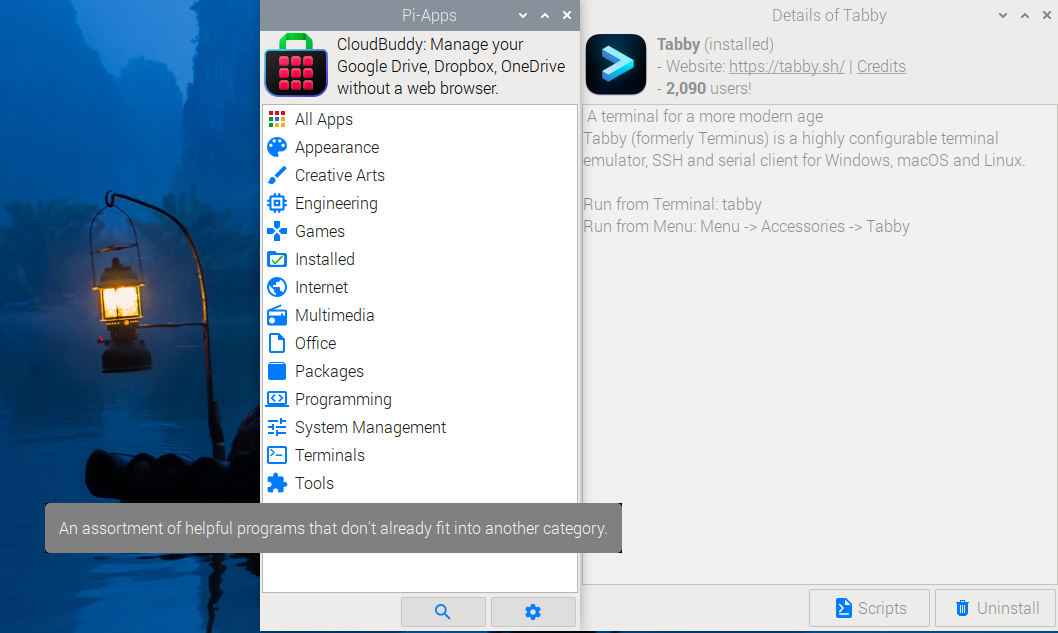
Task: Click the Office document icon
Action: (277, 343)
